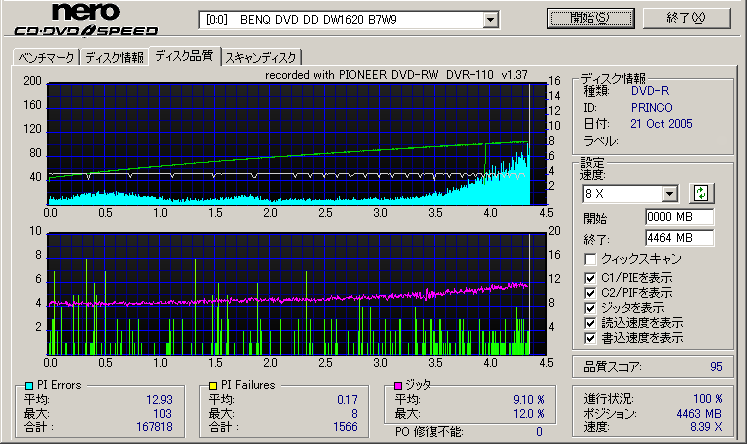Image resolution: width=747 pixels, height=444 pixels.
Task: Uncheck the ジッタを表示 checkbox
Action: 590,308
